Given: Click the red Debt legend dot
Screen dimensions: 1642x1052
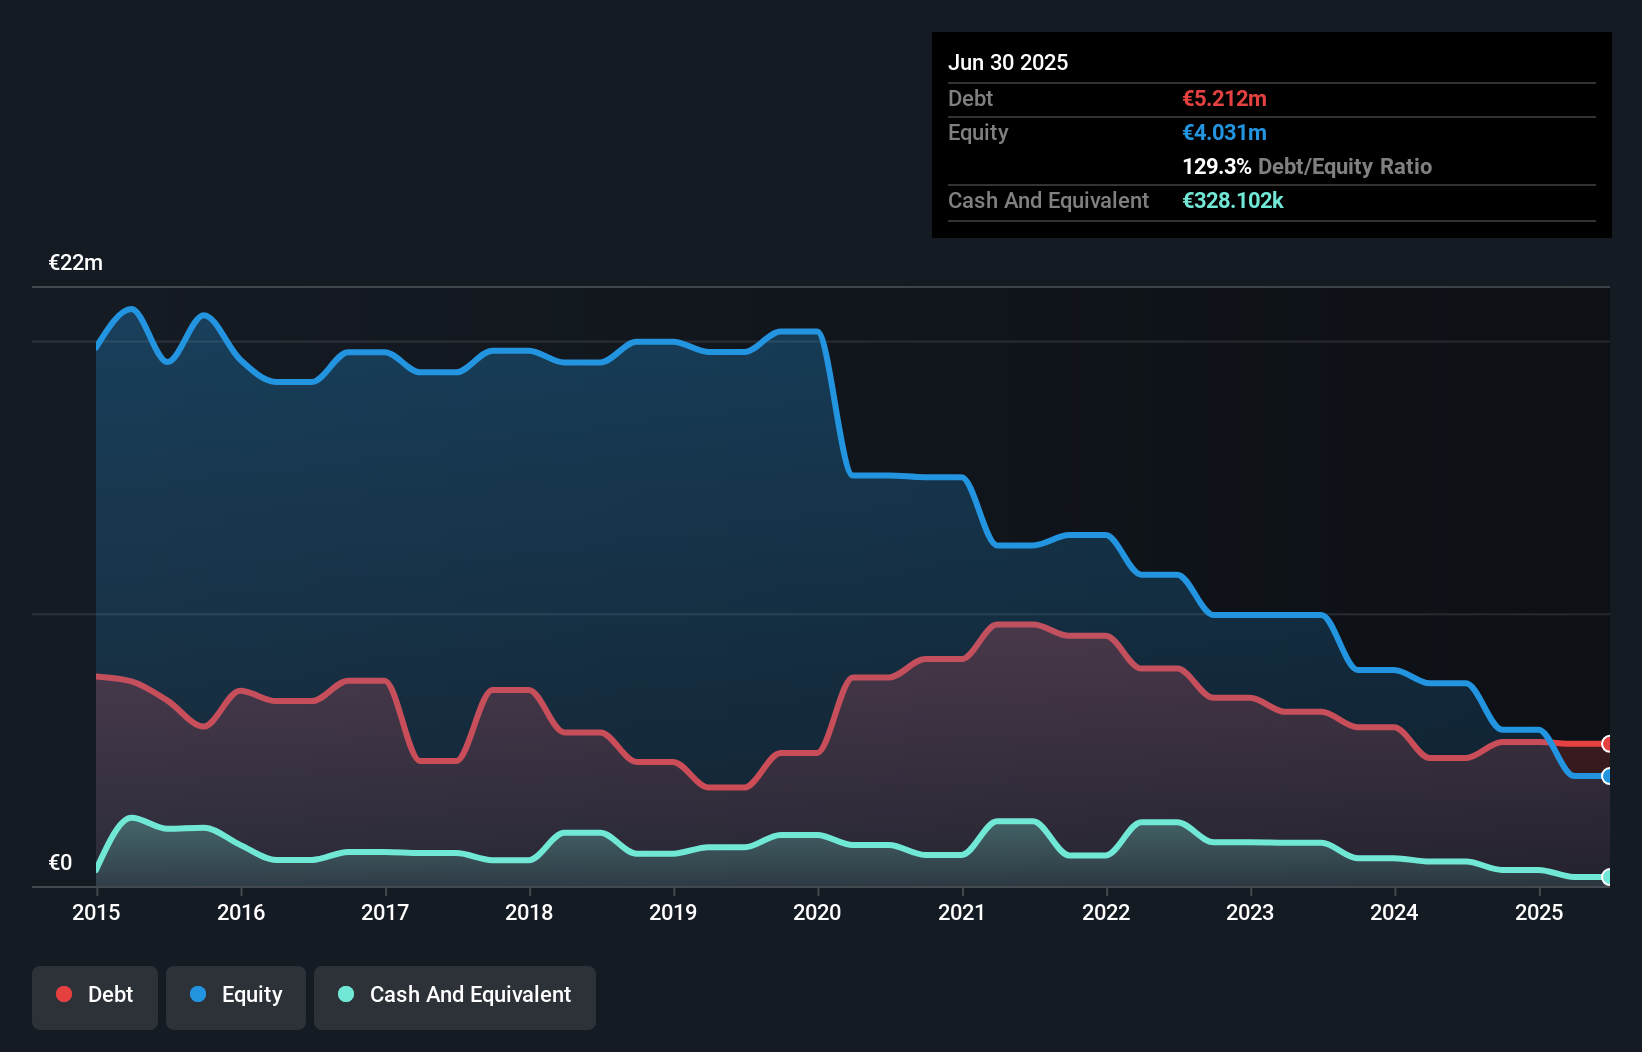Looking at the screenshot, I should coord(62,995).
